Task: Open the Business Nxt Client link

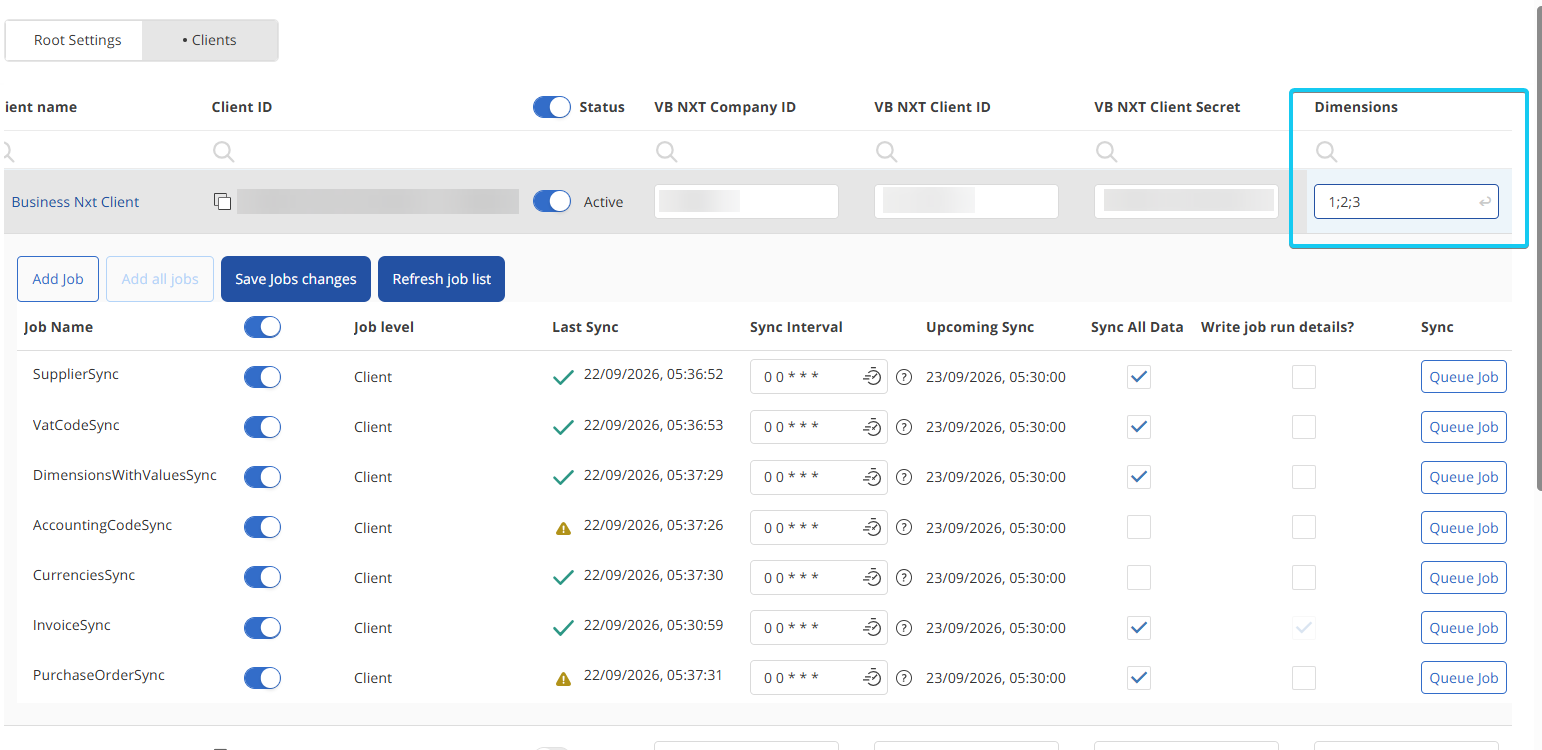Action: (x=75, y=202)
